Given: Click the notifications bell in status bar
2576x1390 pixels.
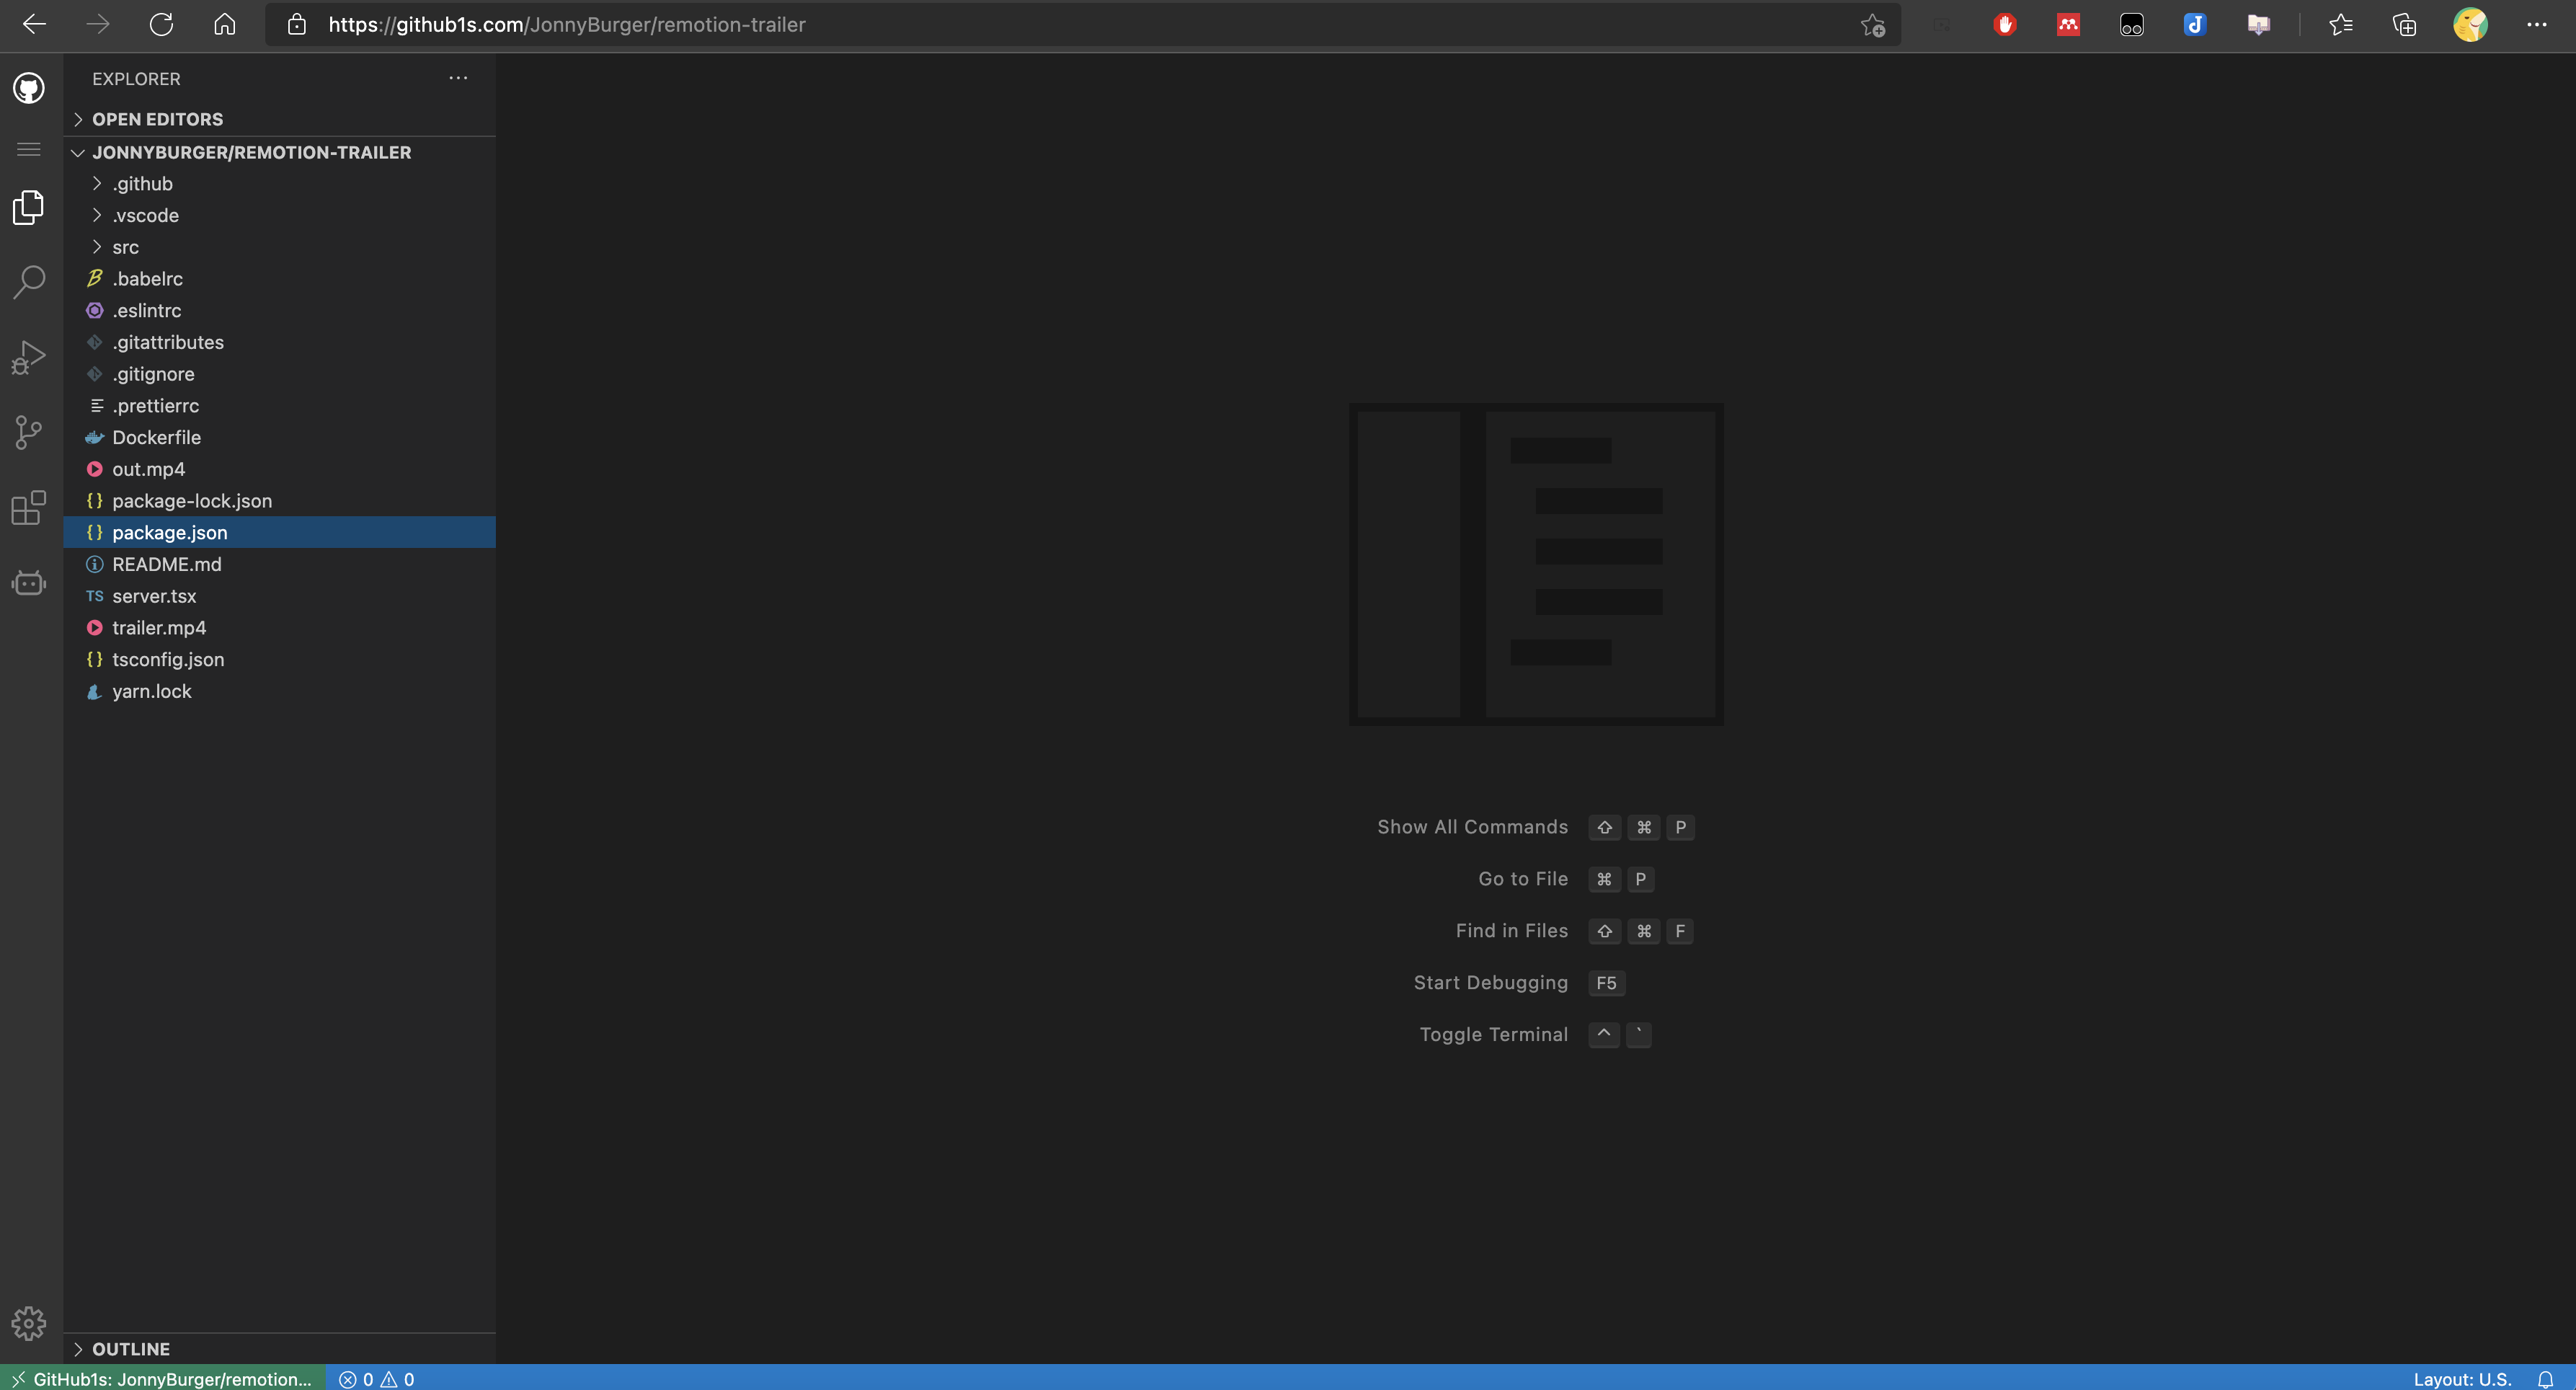Looking at the screenshot, I should click(2545, 1379).
